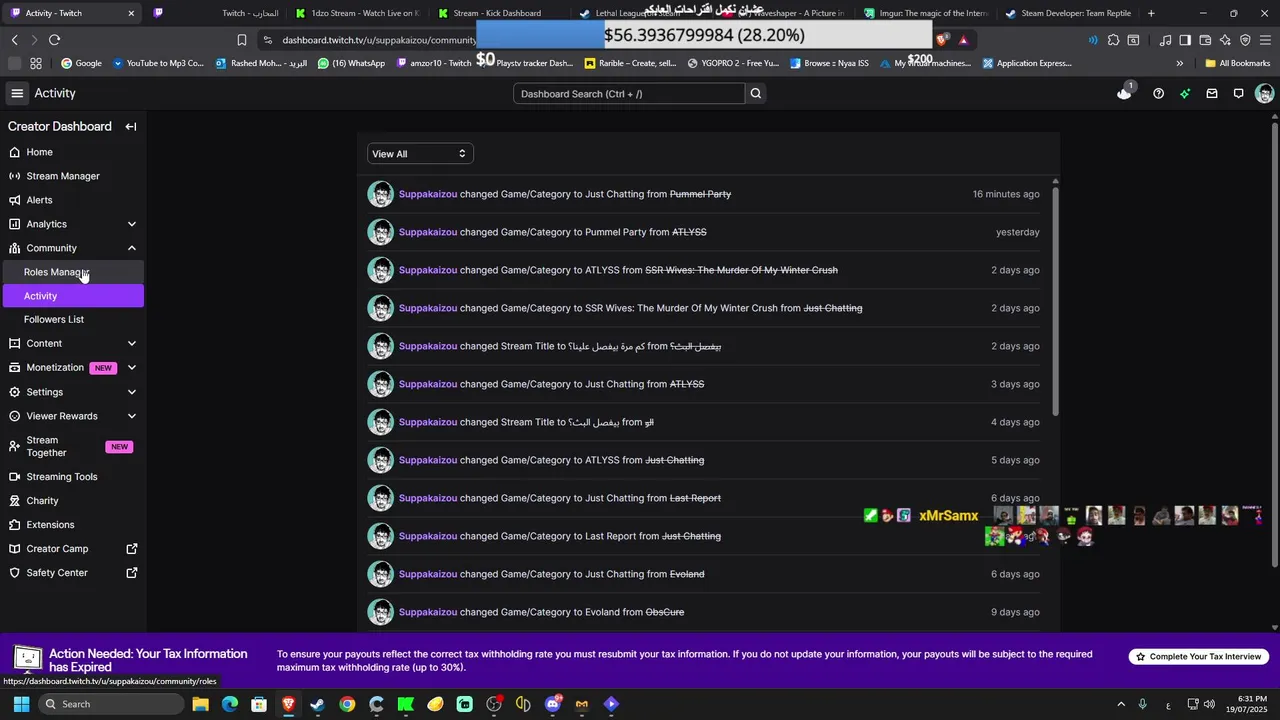Screen dimensions: 1280x720
Task: Open the browser extensions puzzle icon
Action: coord(1112,40)
